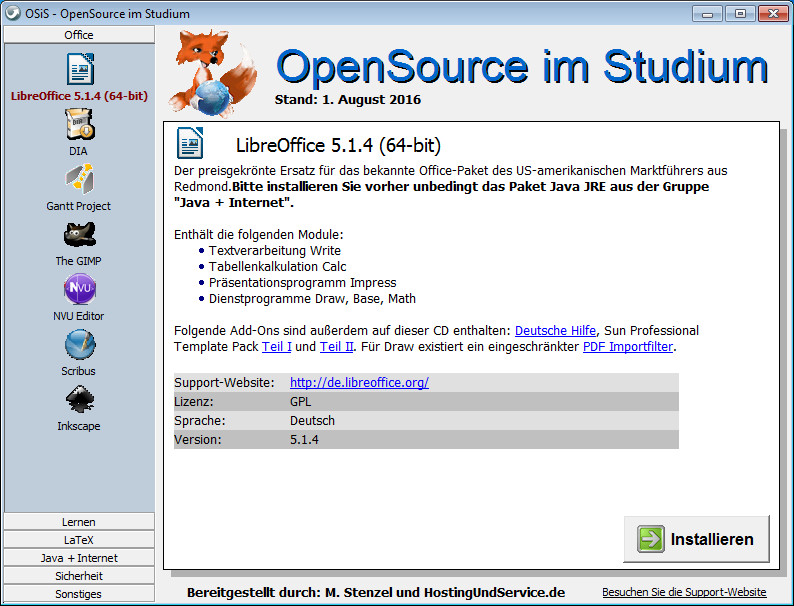Switch to the Lernen category
Viewport: 794px width, 606px height.
point(78,522)
